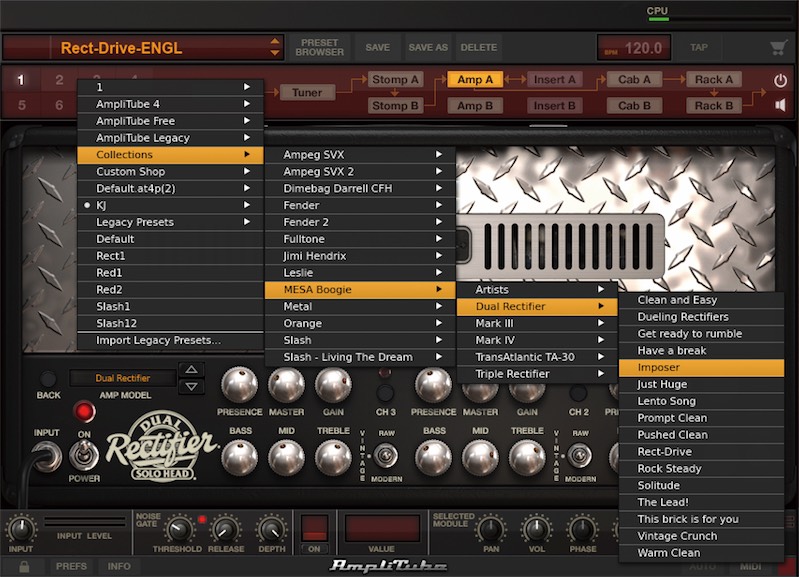Click the TAP tempo button
799x577 pixels.
699,47
